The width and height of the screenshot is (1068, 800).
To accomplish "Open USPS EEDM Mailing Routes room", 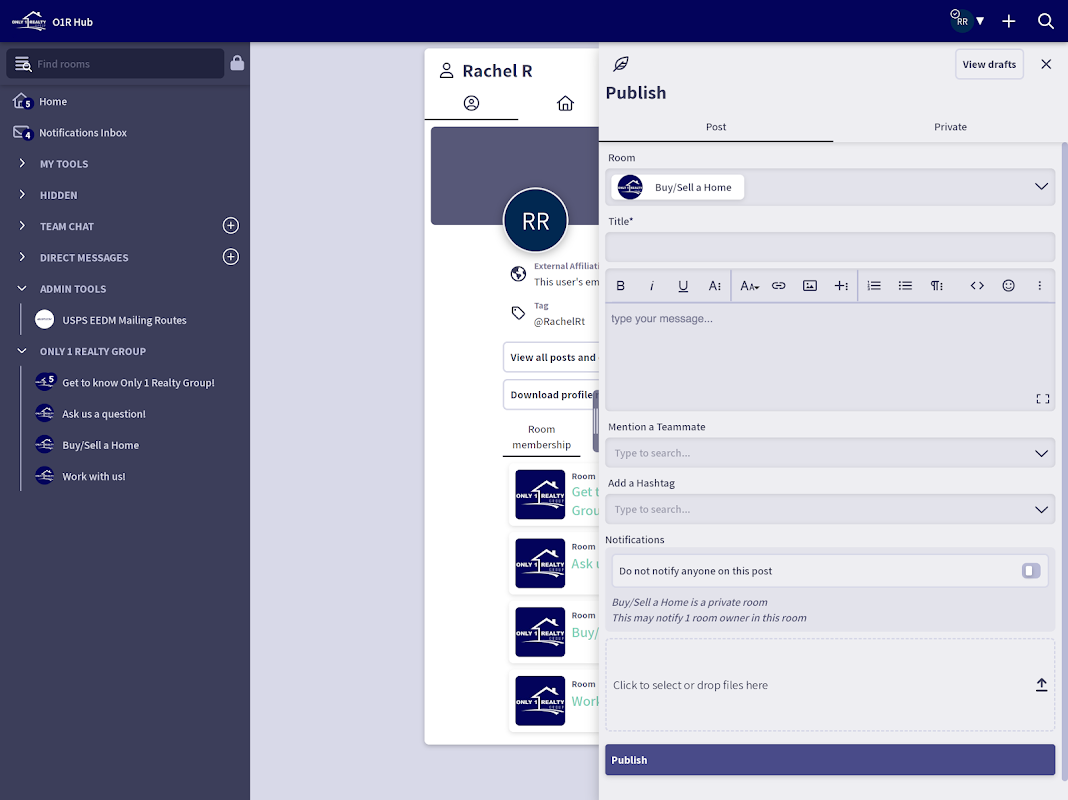I will click(124, 320).
